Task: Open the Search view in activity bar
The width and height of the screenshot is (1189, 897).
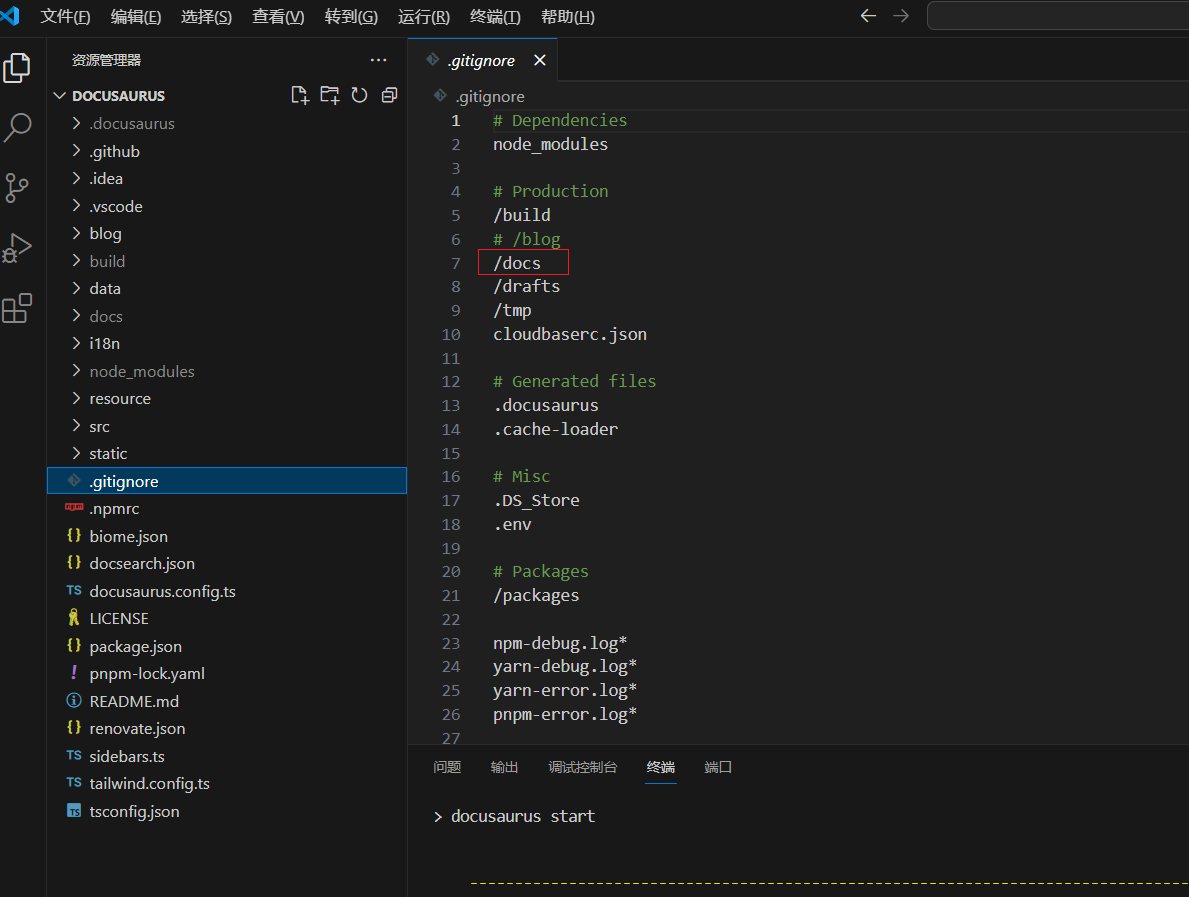Action: (x=17, y=127)
